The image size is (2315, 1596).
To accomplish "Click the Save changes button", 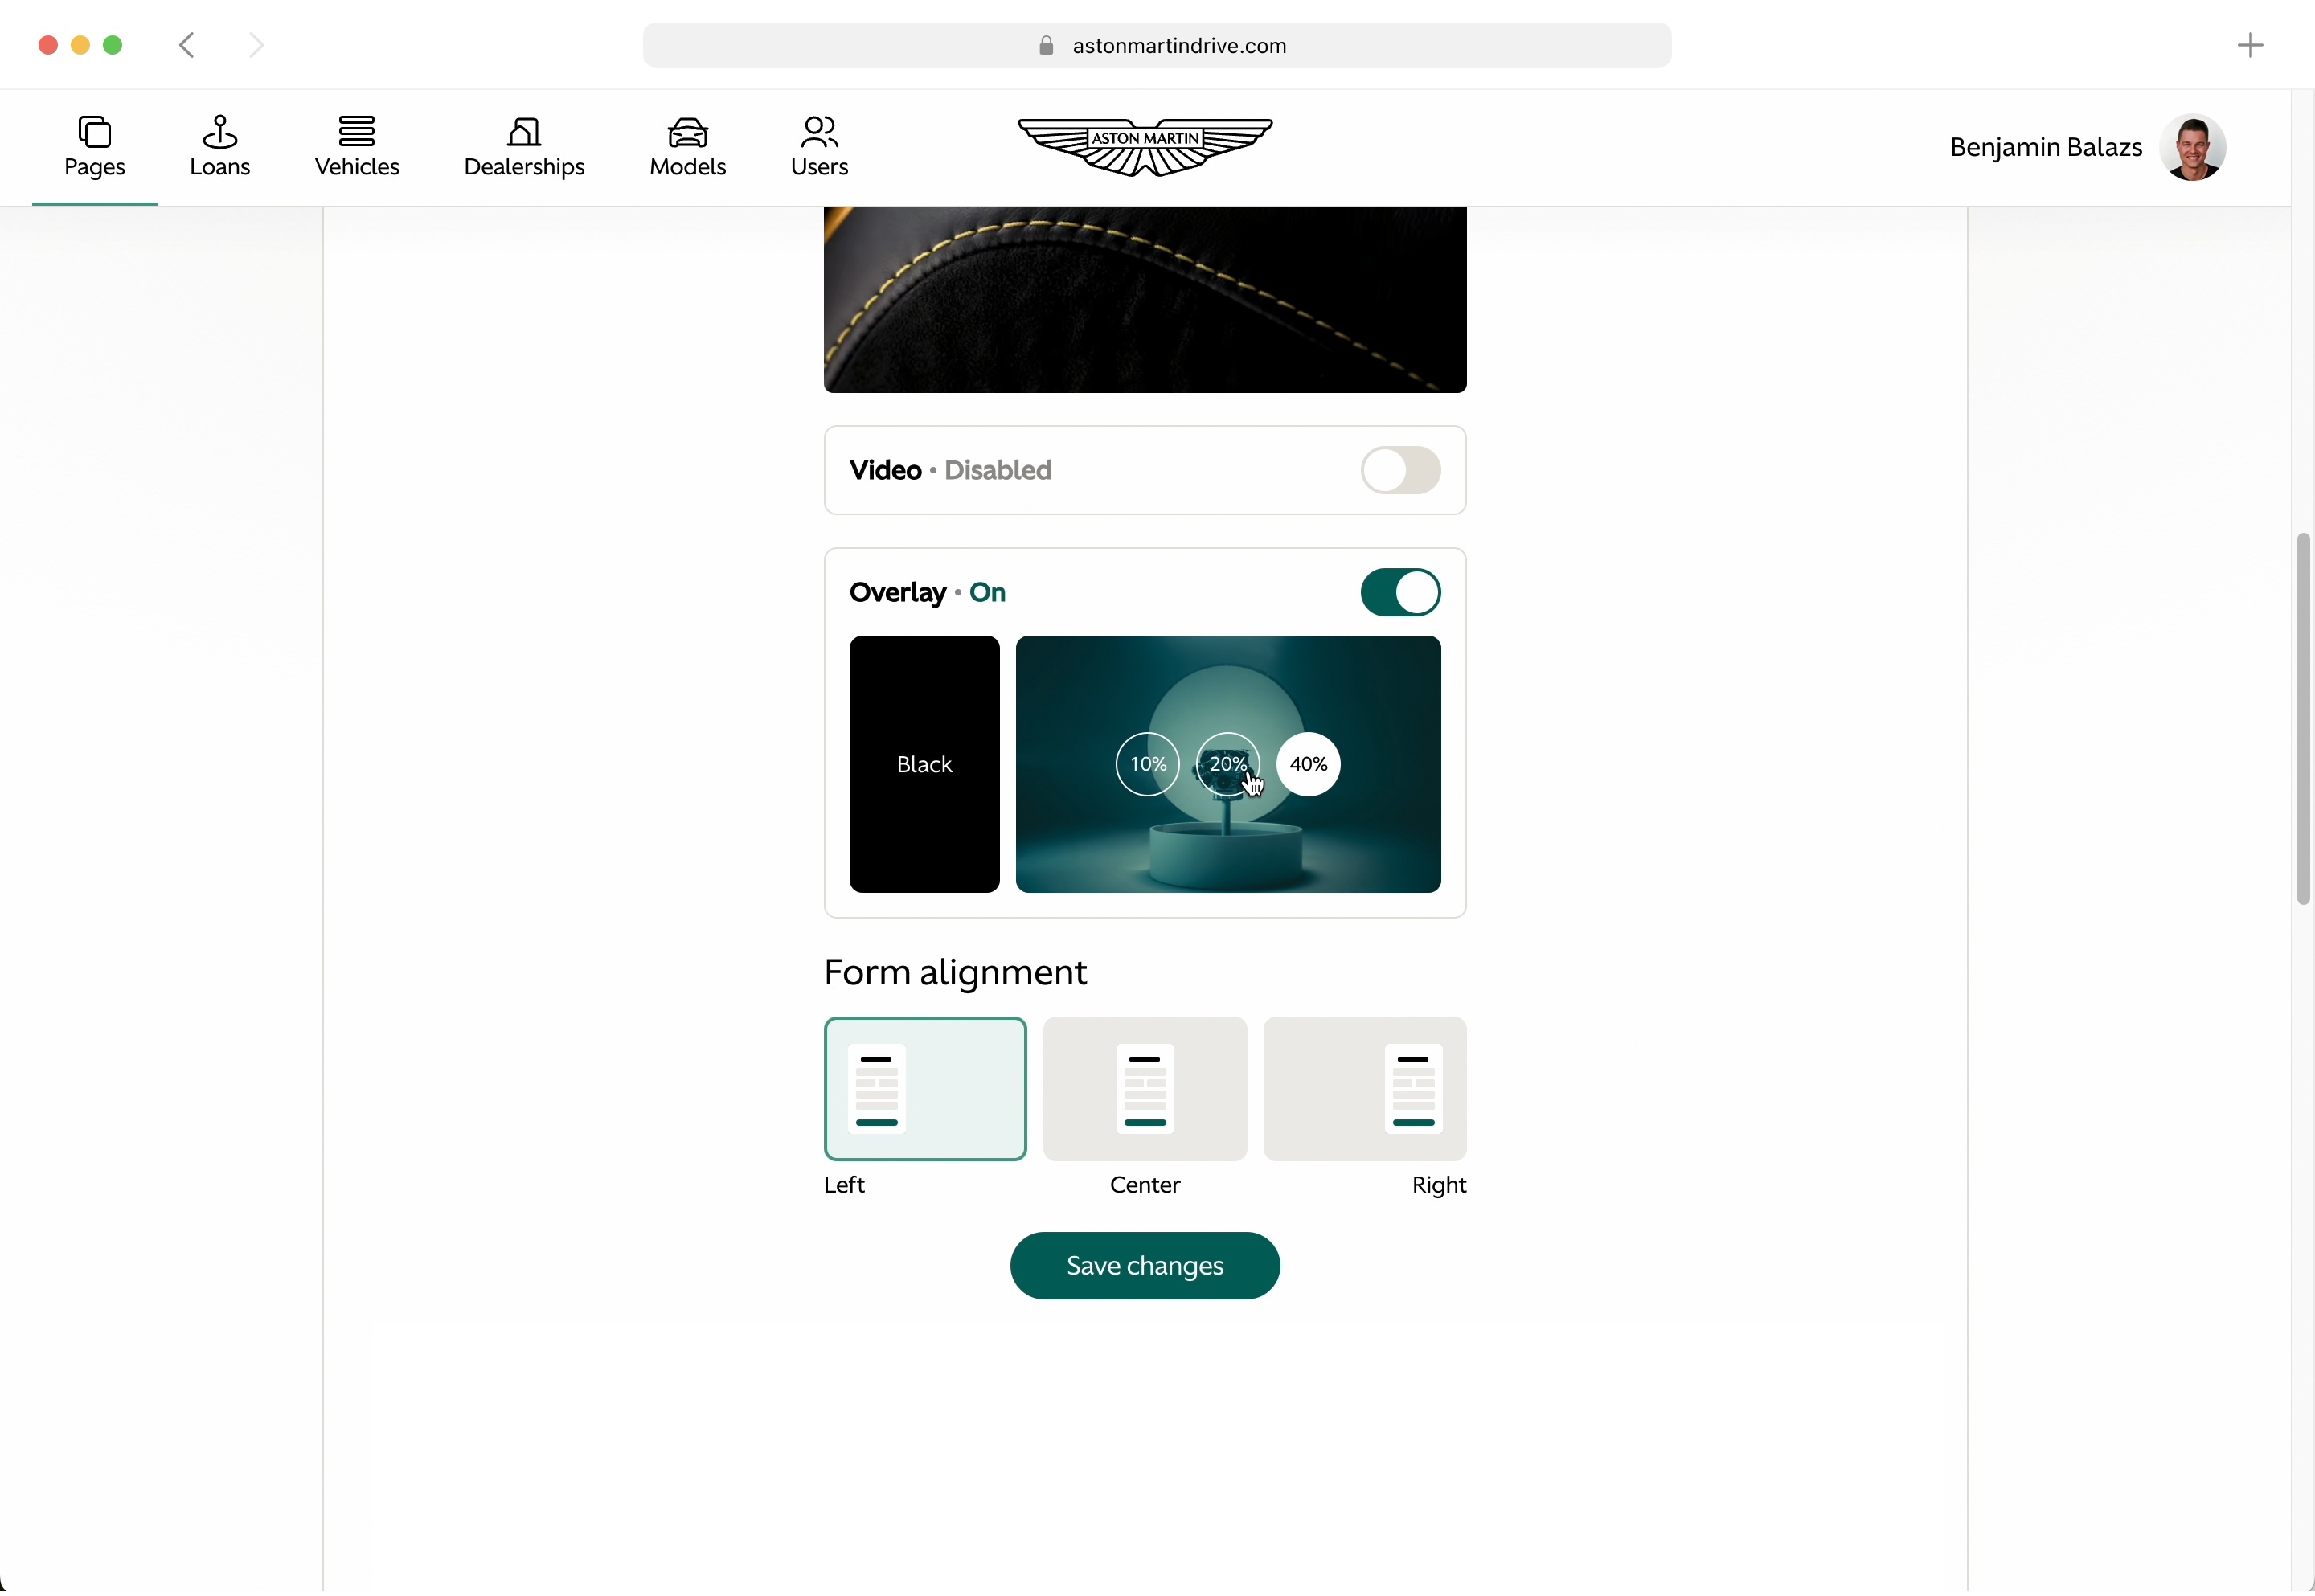I will (x=1144, y=1266).
